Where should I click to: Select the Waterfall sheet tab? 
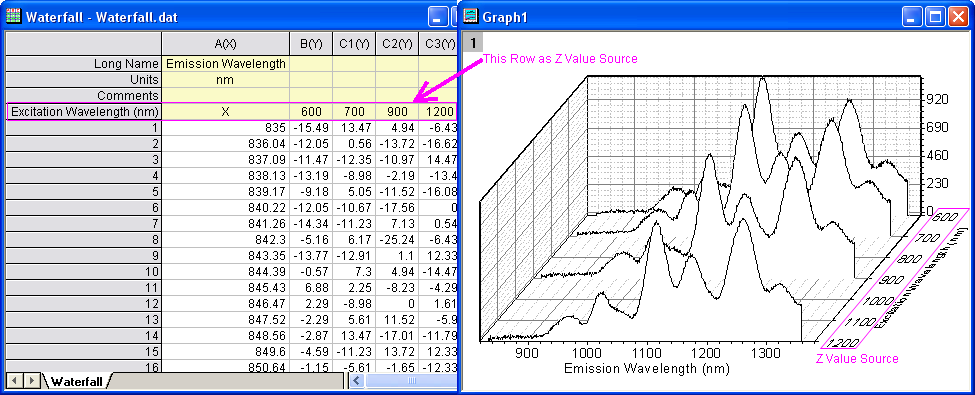(x=78, y=381)
